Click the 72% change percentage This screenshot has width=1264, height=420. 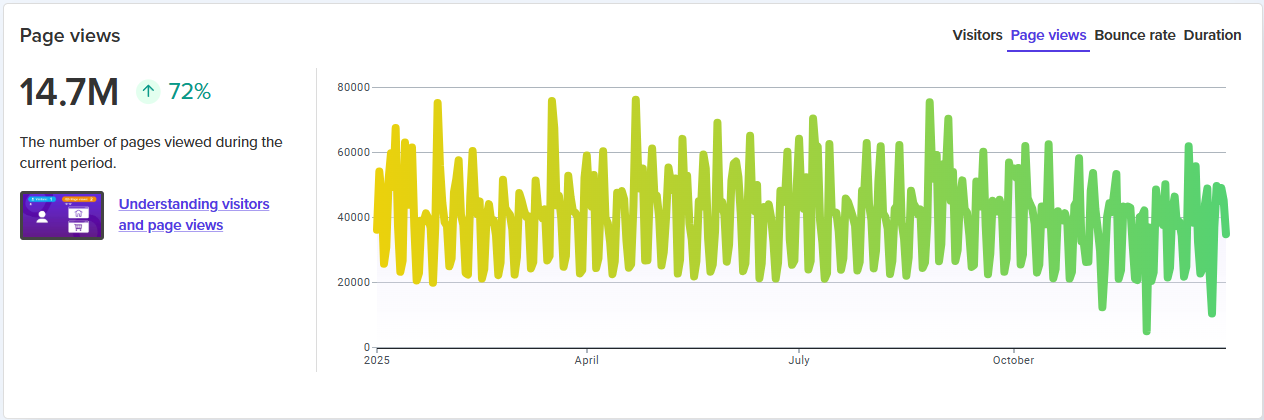189,92
